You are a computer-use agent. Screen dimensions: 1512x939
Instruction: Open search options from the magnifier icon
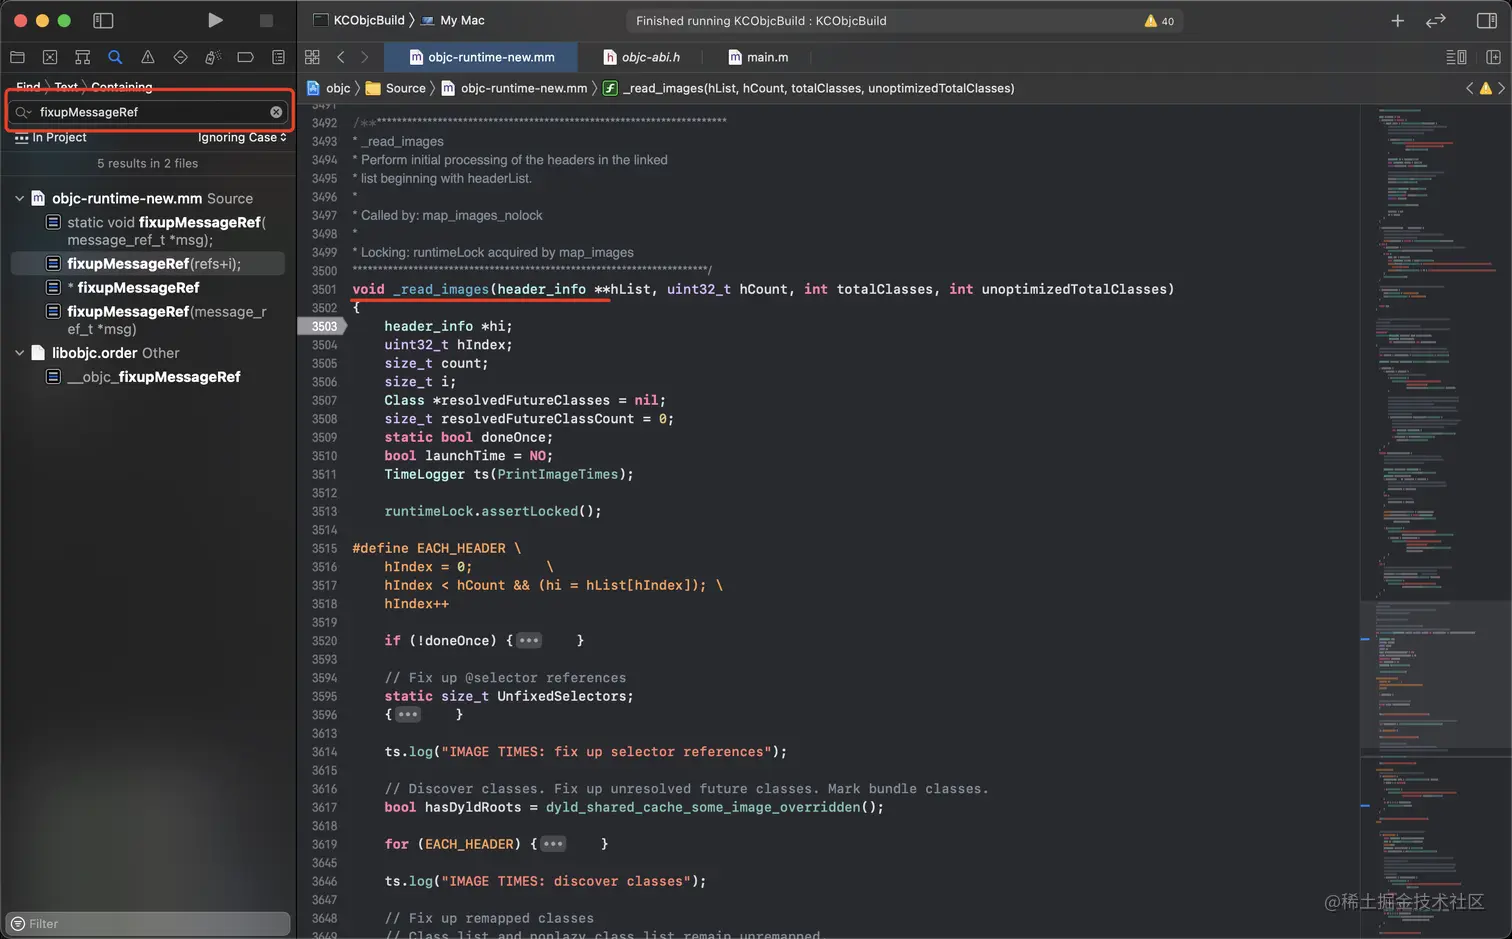[23, 112]
